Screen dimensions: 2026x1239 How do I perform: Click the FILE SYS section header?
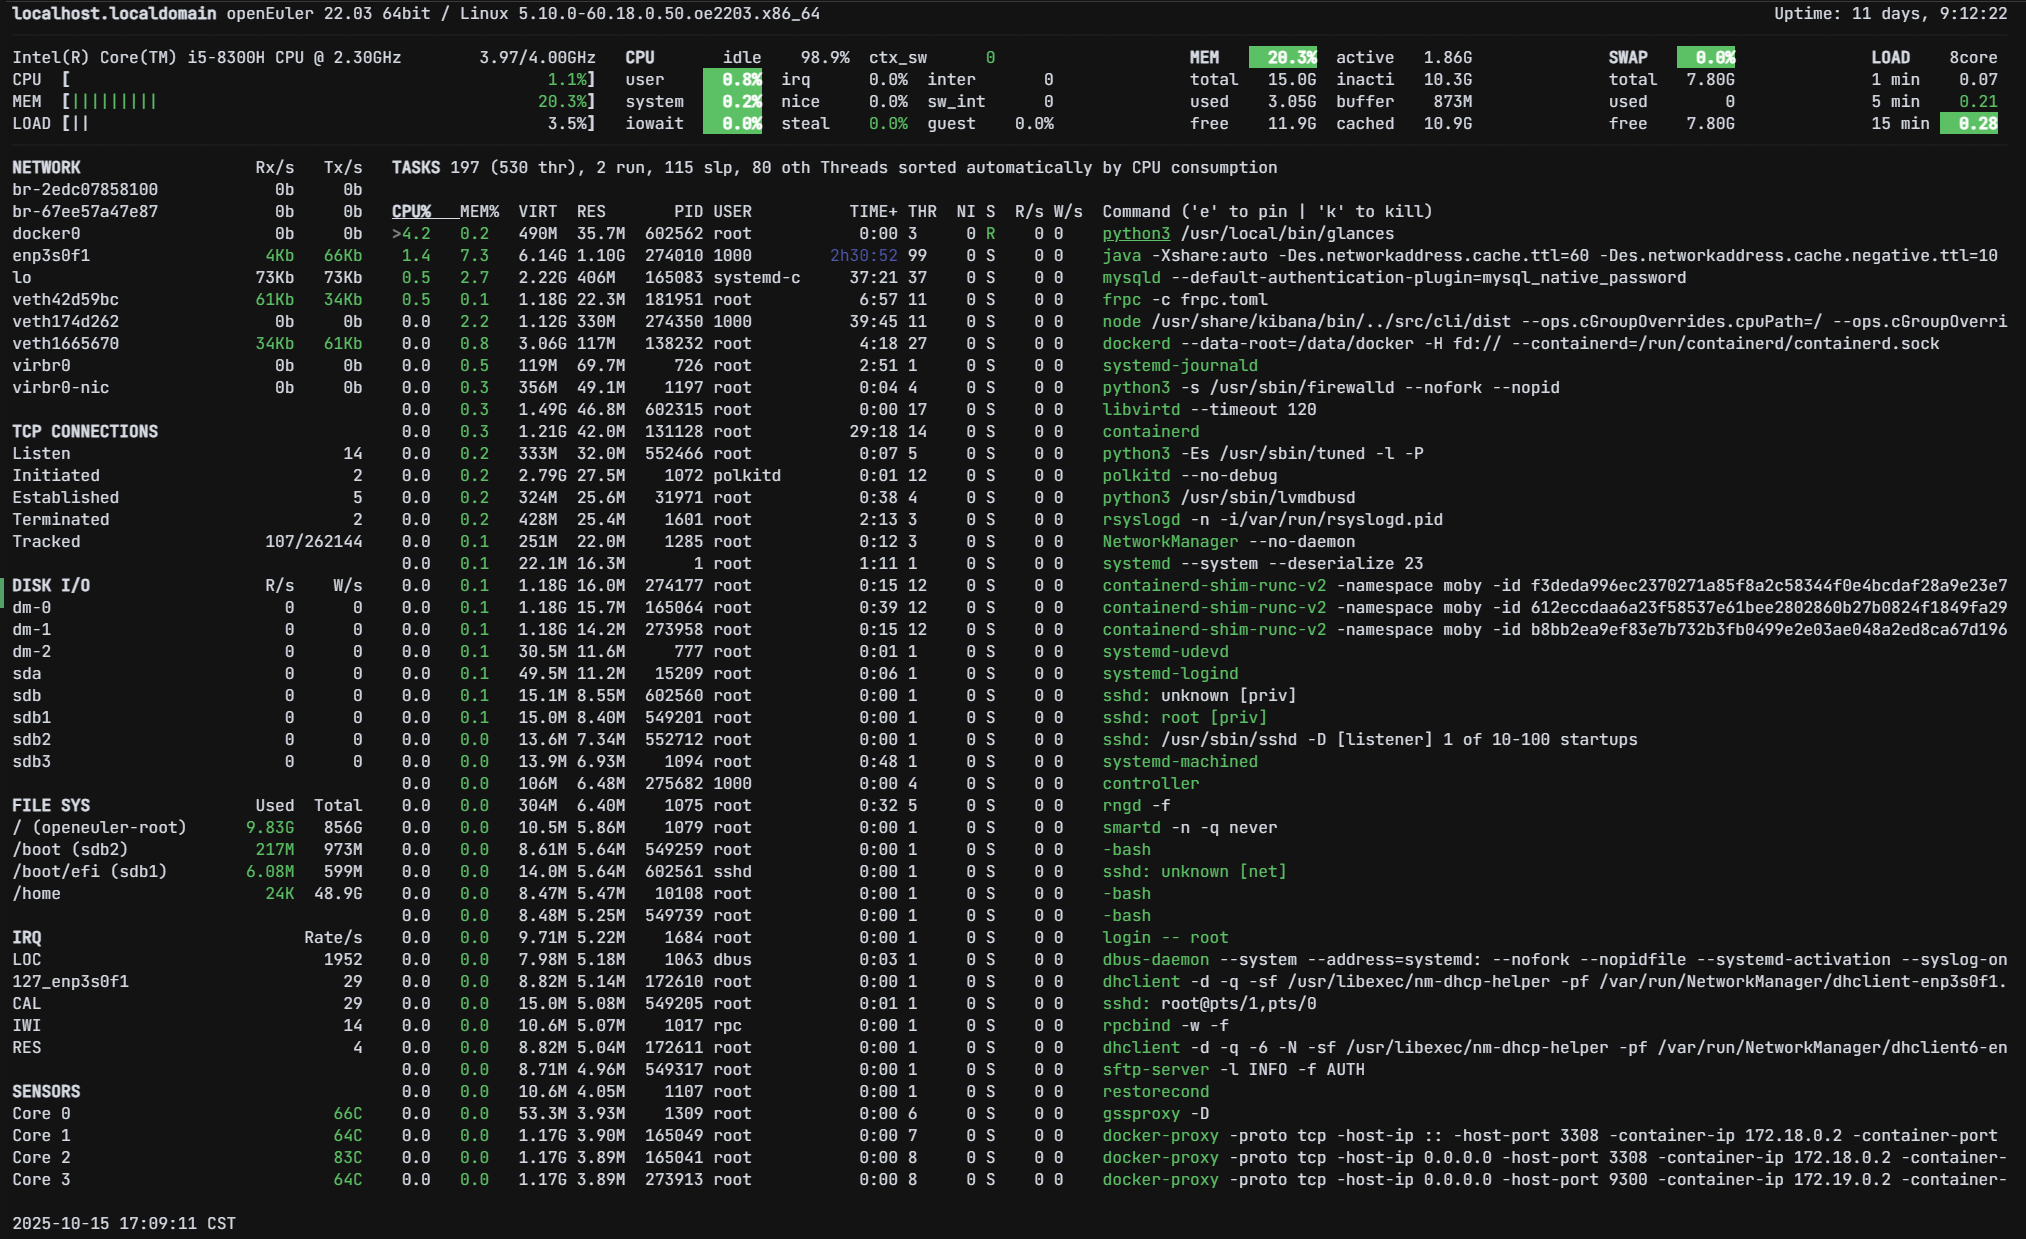click(x=51, y=805)
